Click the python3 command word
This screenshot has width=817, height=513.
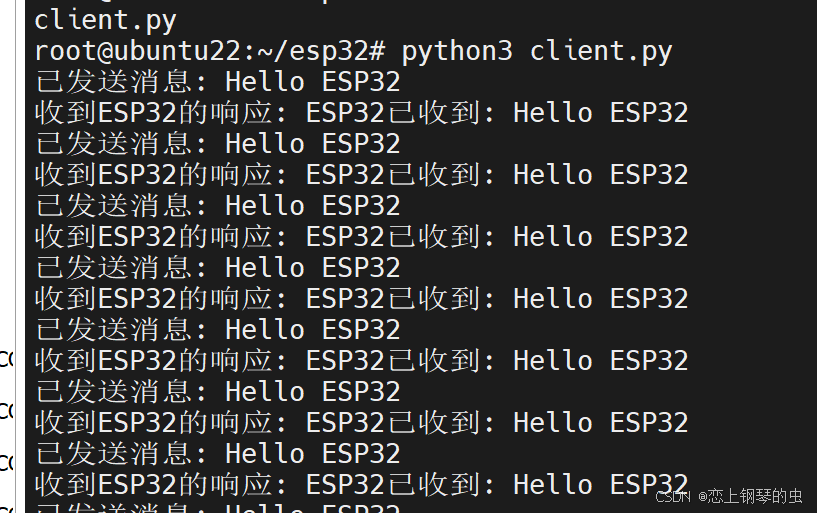[x=457, y=52]
